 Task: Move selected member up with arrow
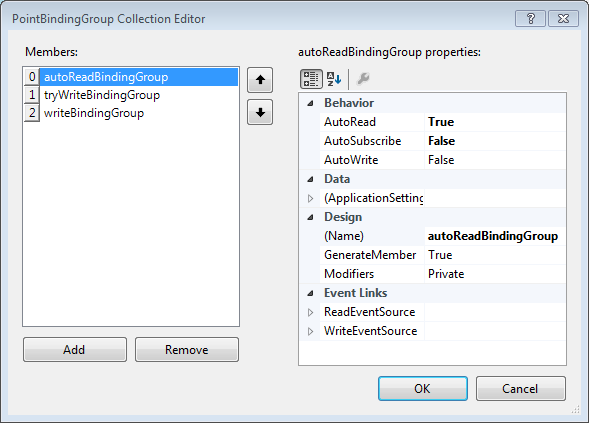pyautogui.click(x=260, y=80)
